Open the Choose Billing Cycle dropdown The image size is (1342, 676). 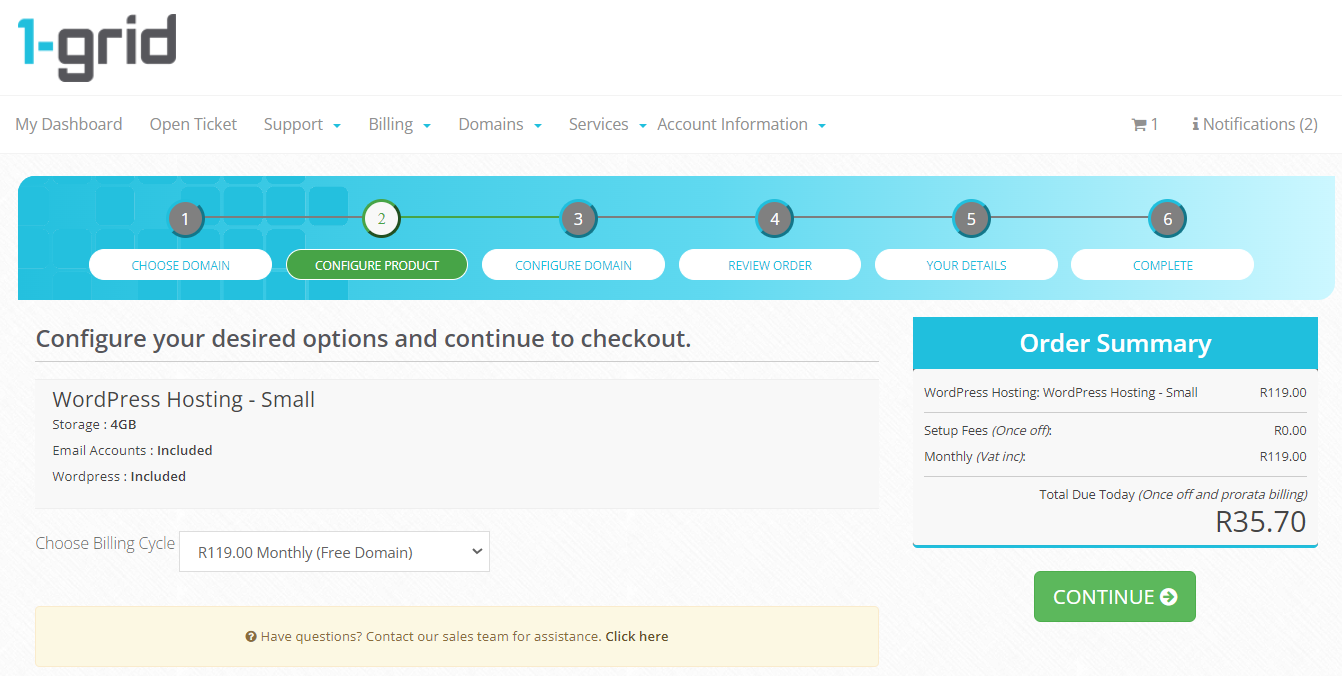(x=334, y=552)
